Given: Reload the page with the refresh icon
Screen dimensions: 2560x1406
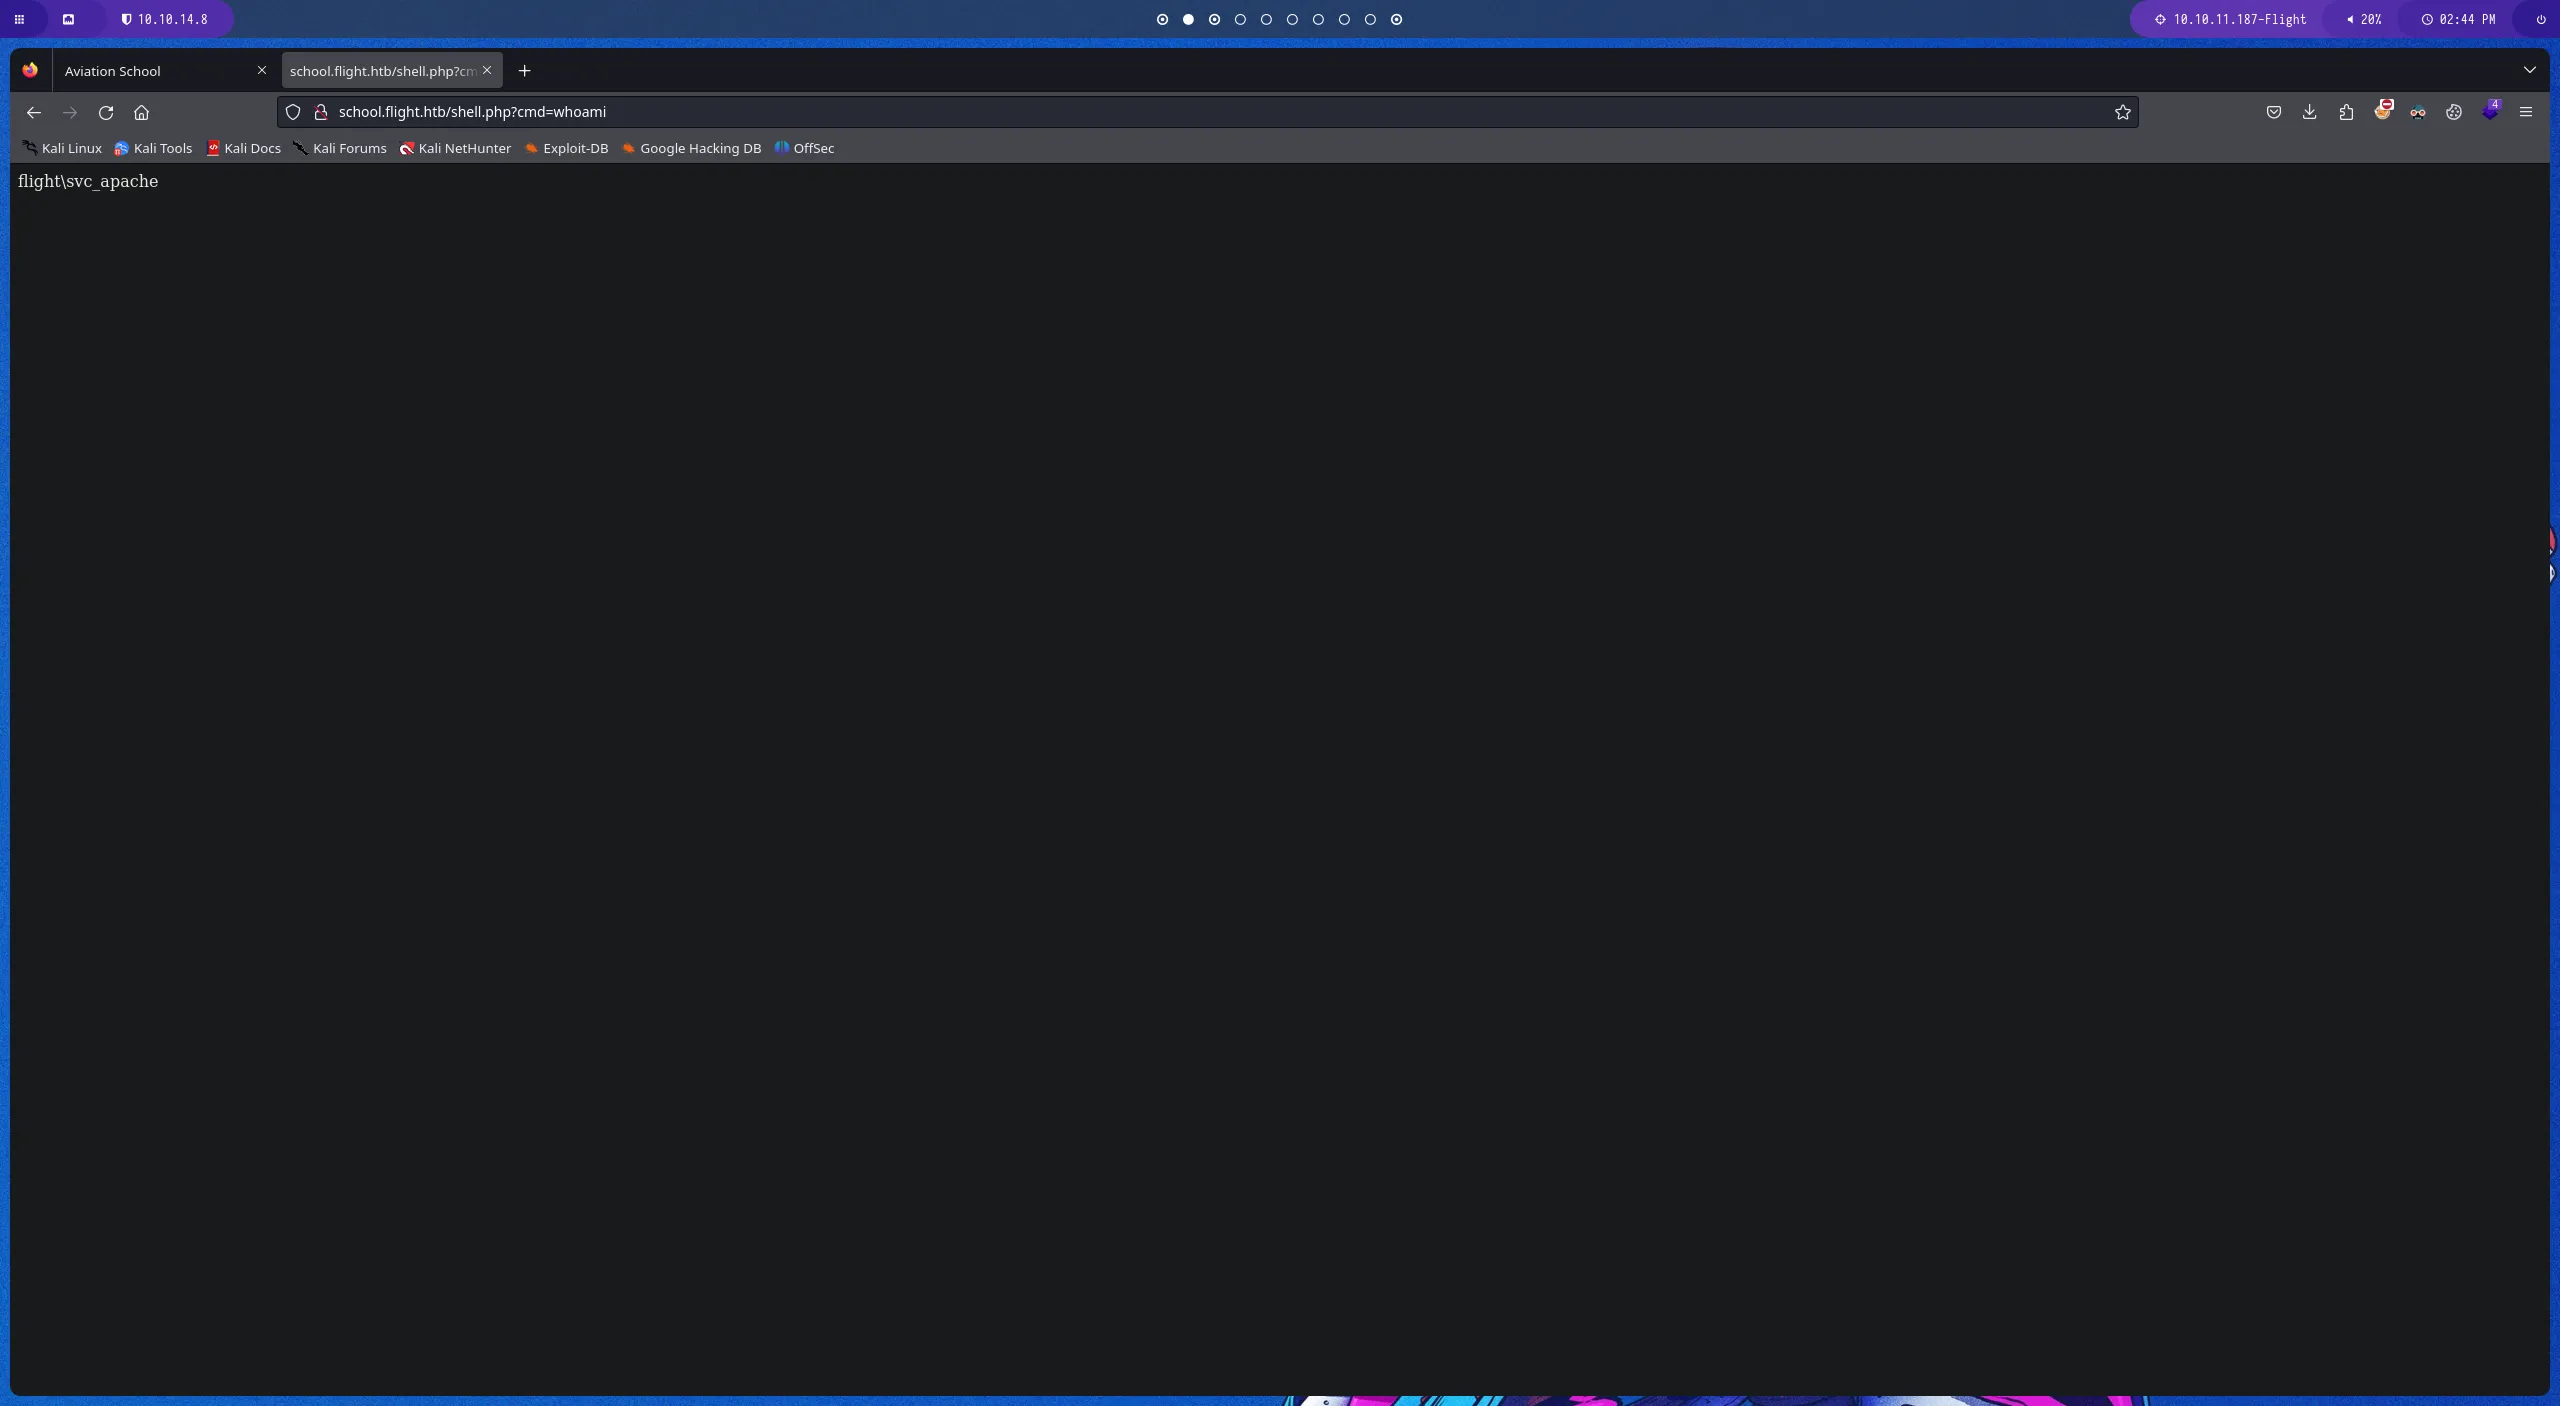Looking at the screenshot, I should 106,112.
